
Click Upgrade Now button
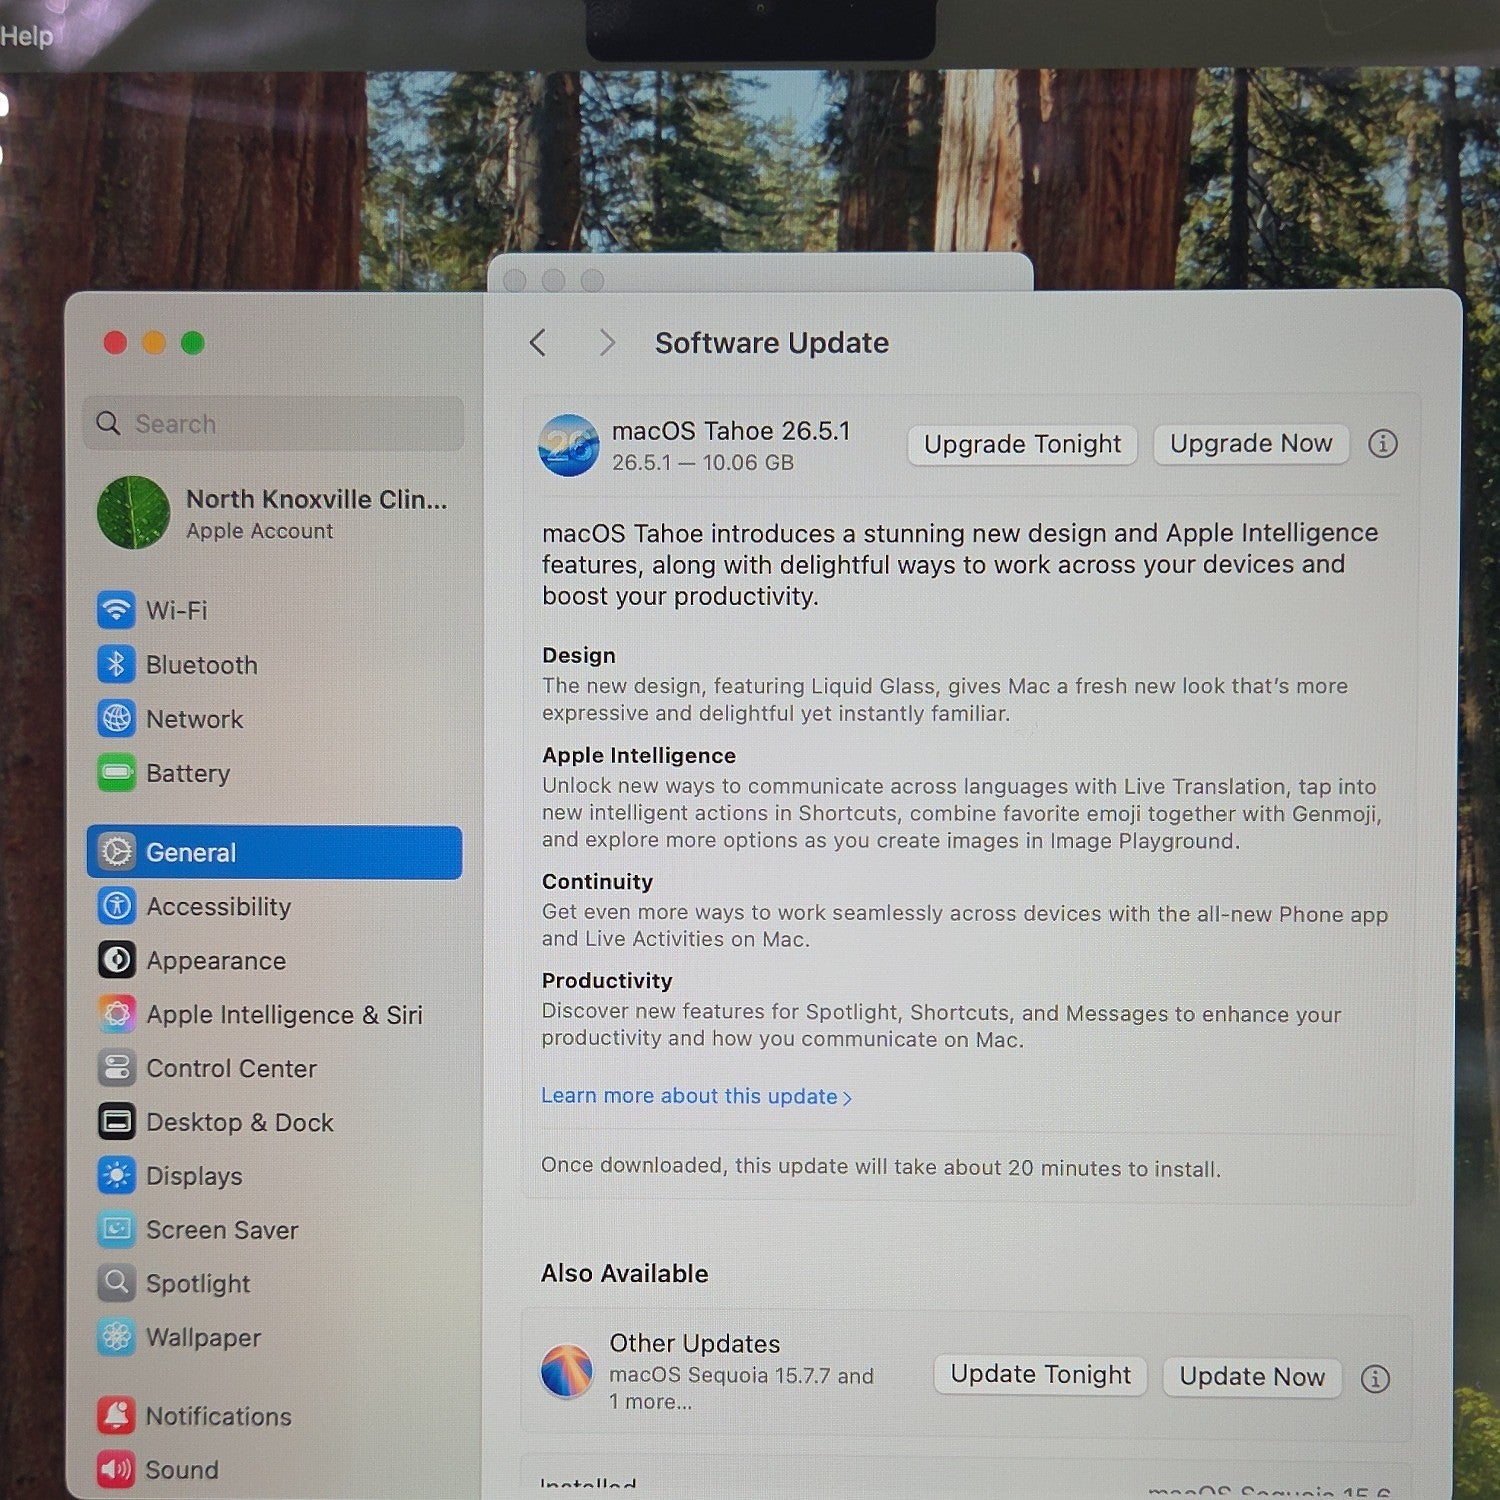point(1251,443)
